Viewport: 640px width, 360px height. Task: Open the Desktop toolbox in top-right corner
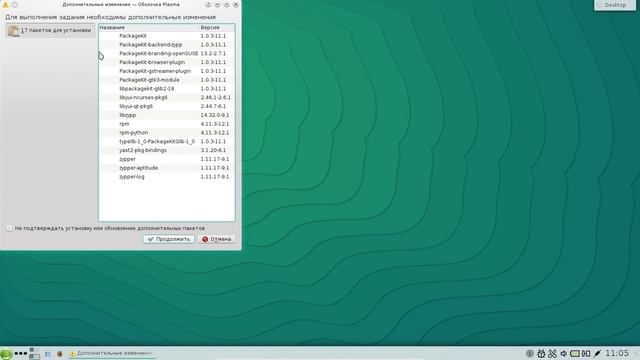(x=615, y=5)
